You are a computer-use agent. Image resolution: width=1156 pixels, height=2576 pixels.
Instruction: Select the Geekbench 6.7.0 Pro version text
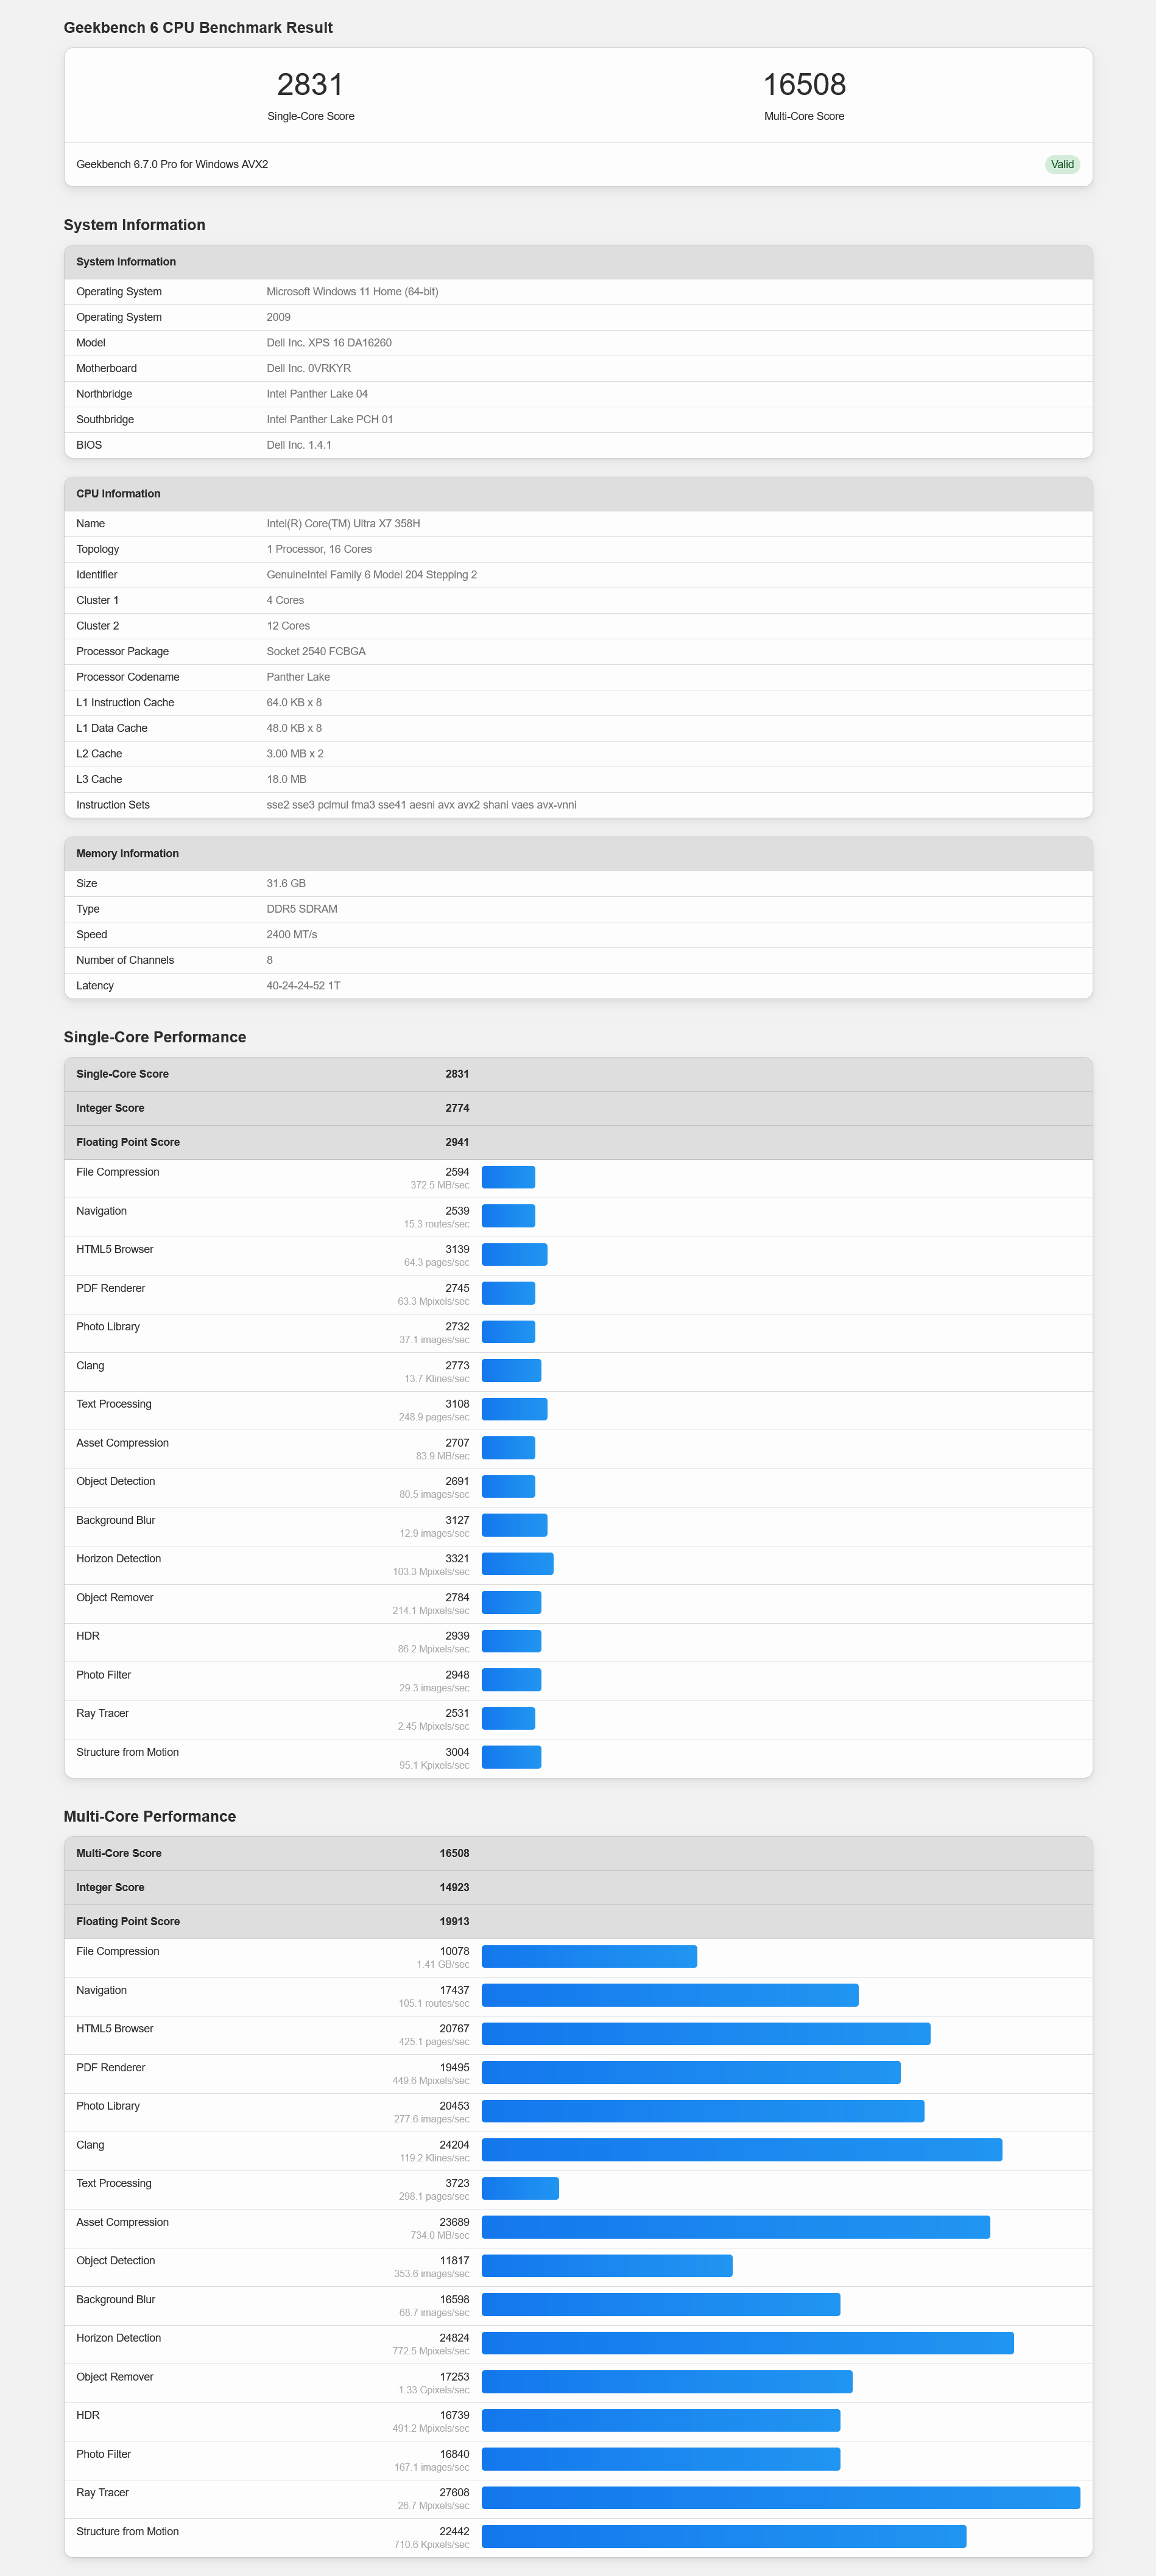pyautogui.click(x=172, y=165)
